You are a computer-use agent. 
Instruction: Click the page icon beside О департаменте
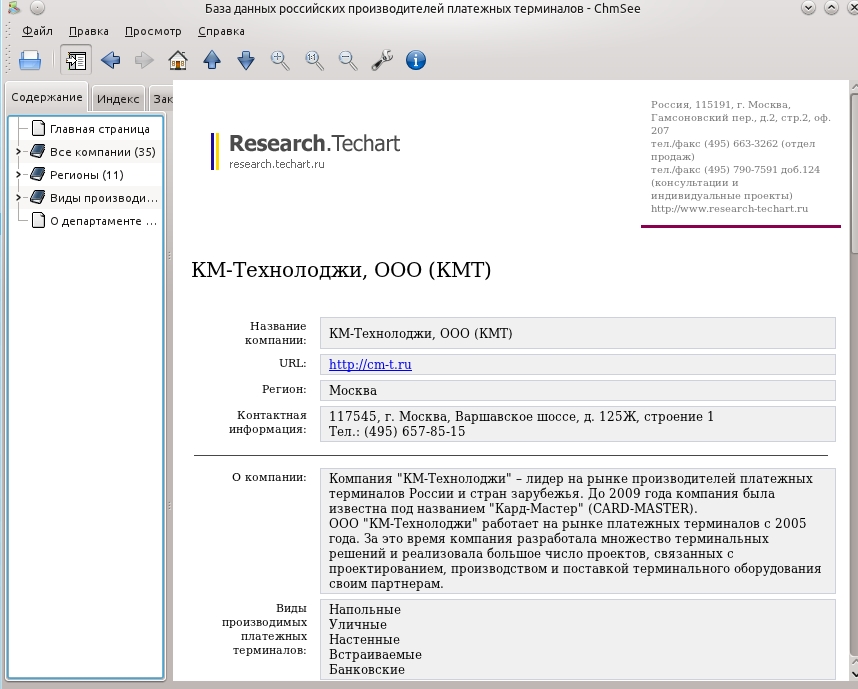[x=38, y=220]
